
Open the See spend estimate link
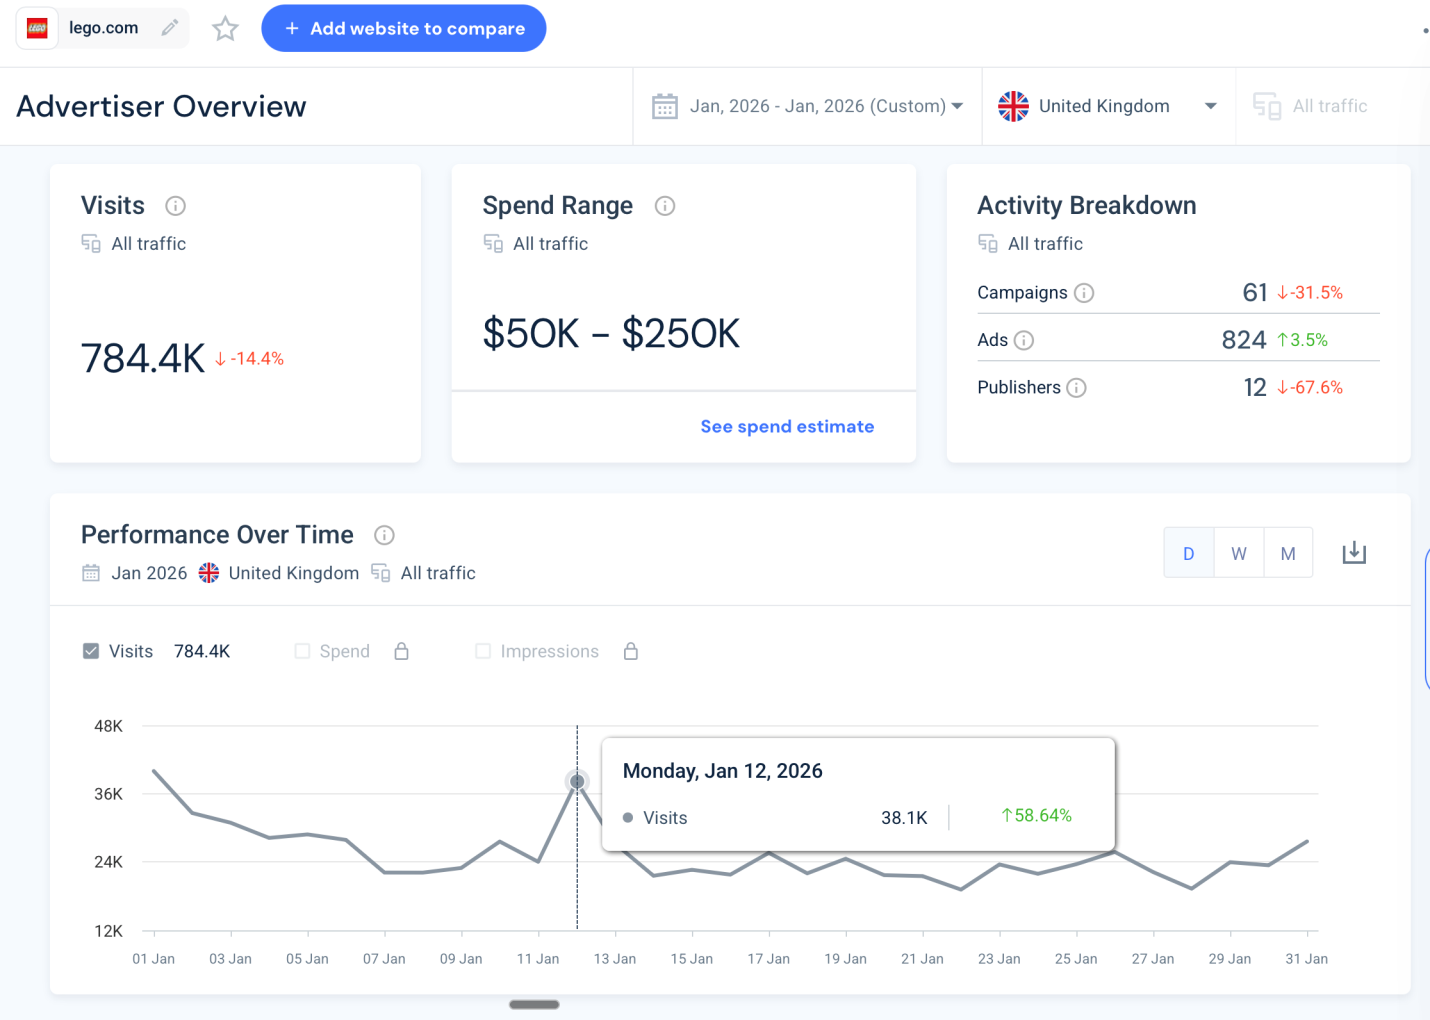787,427
